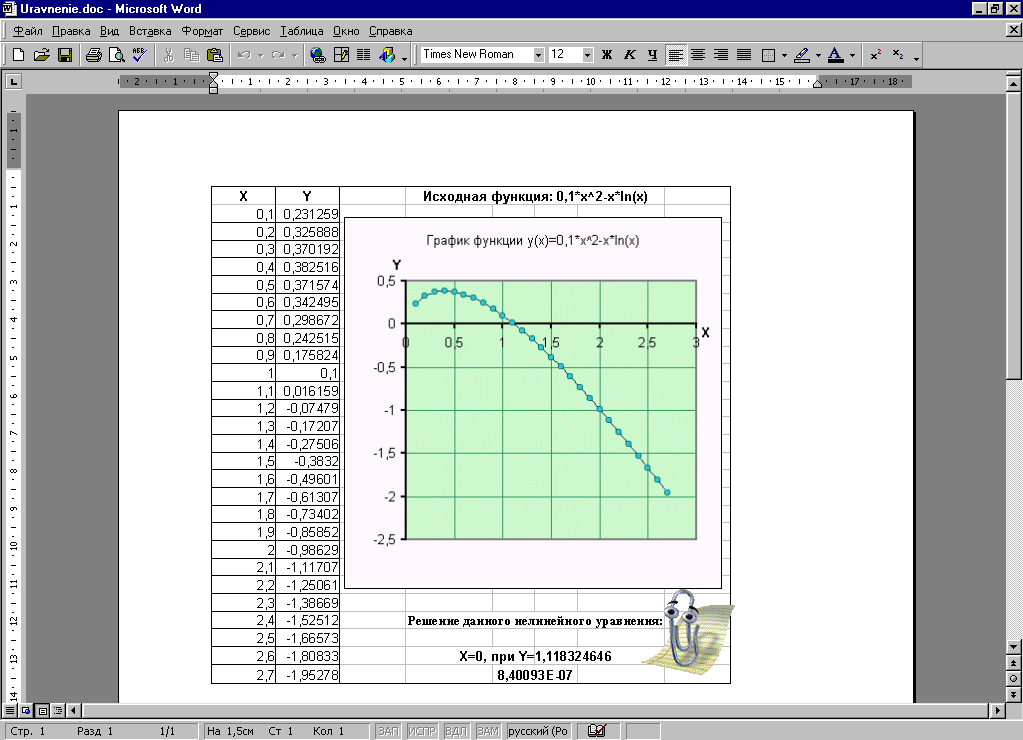Open the border style dropdown arrow
The height and width of the screenshot is (740, 1023).
click(x=784, y=55)
